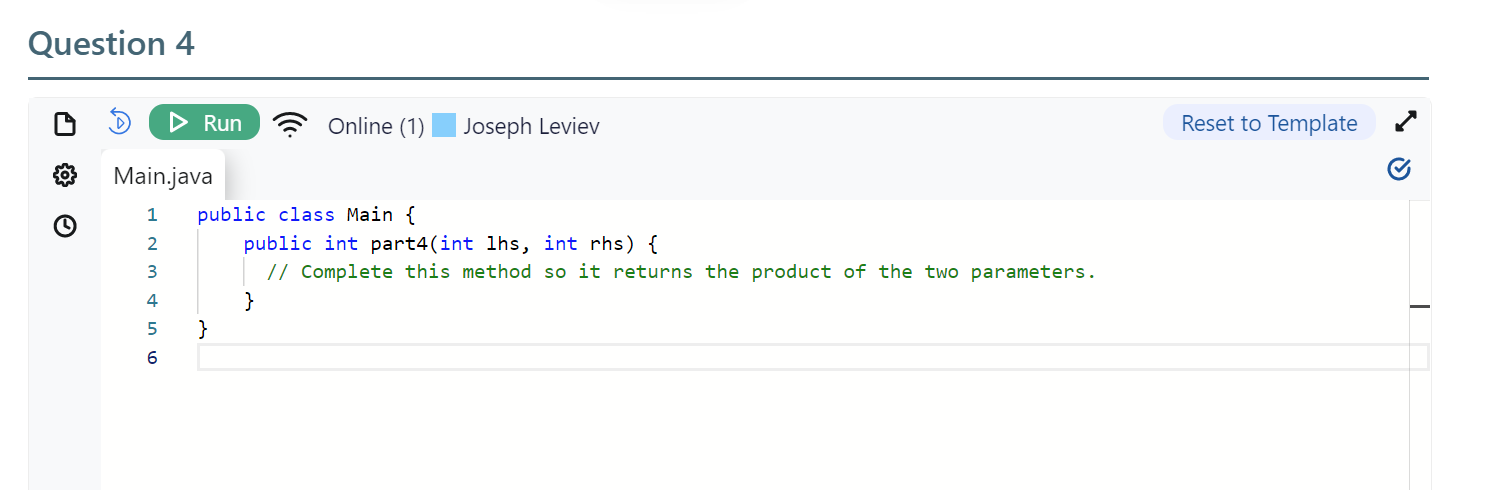Click the Joseph Leviev user name
Screen dimensions: 1503x490
pos(531,127)
